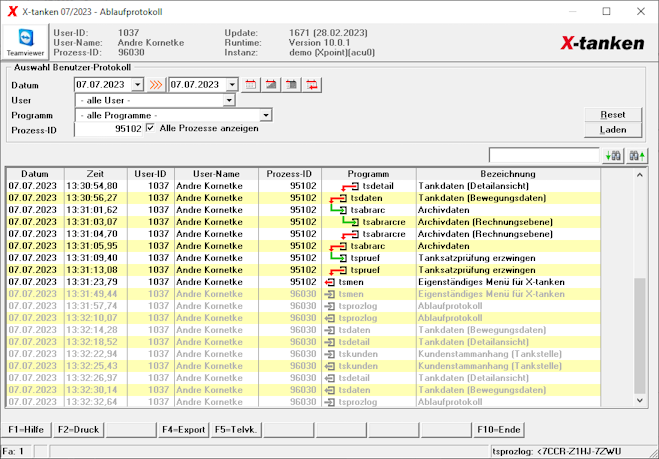The image size is (659, 459).
Task: Click the empty calendar icon beside the end date
Action: point(250,85)
